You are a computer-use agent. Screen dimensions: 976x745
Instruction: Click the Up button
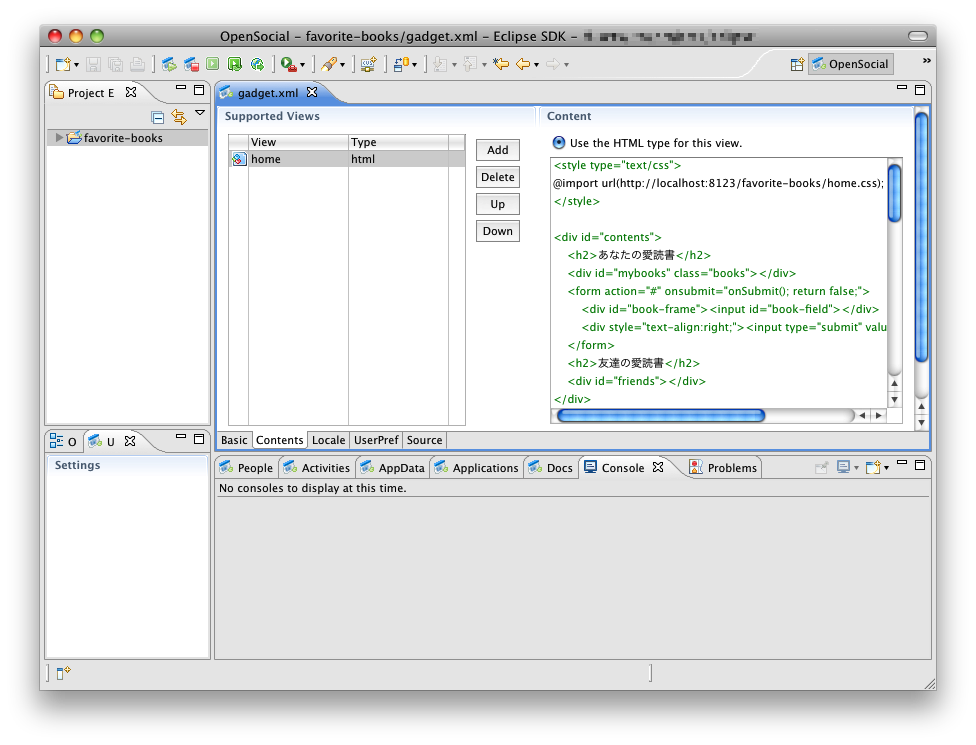pos(497,204)
